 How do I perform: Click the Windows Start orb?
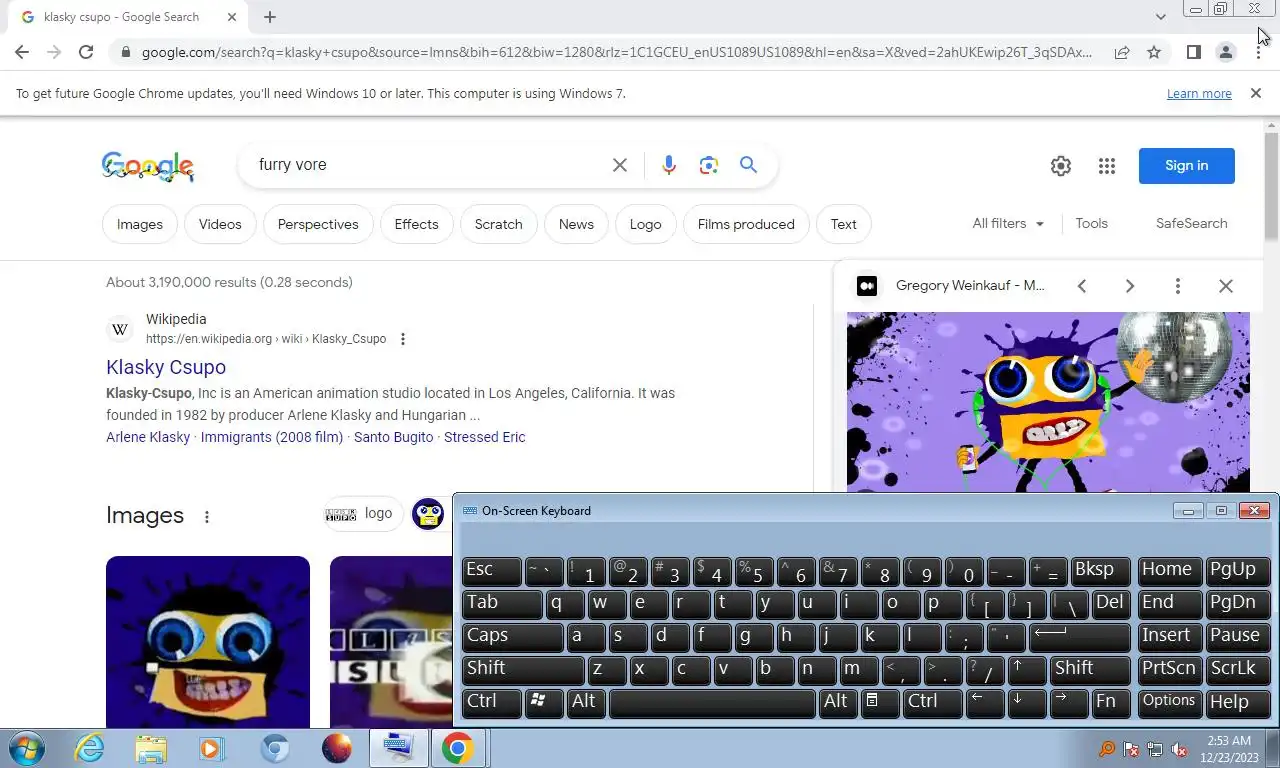point(26,748)
